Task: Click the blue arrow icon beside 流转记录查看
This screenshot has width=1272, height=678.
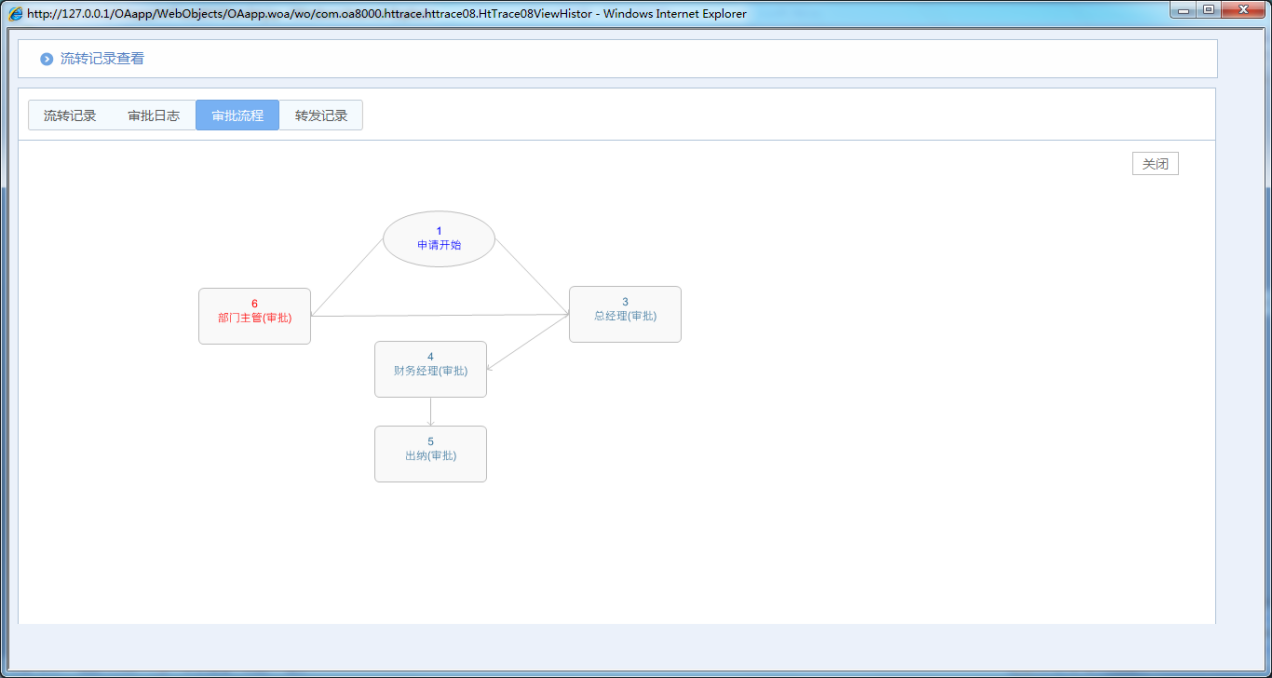Action: point(46,59)
